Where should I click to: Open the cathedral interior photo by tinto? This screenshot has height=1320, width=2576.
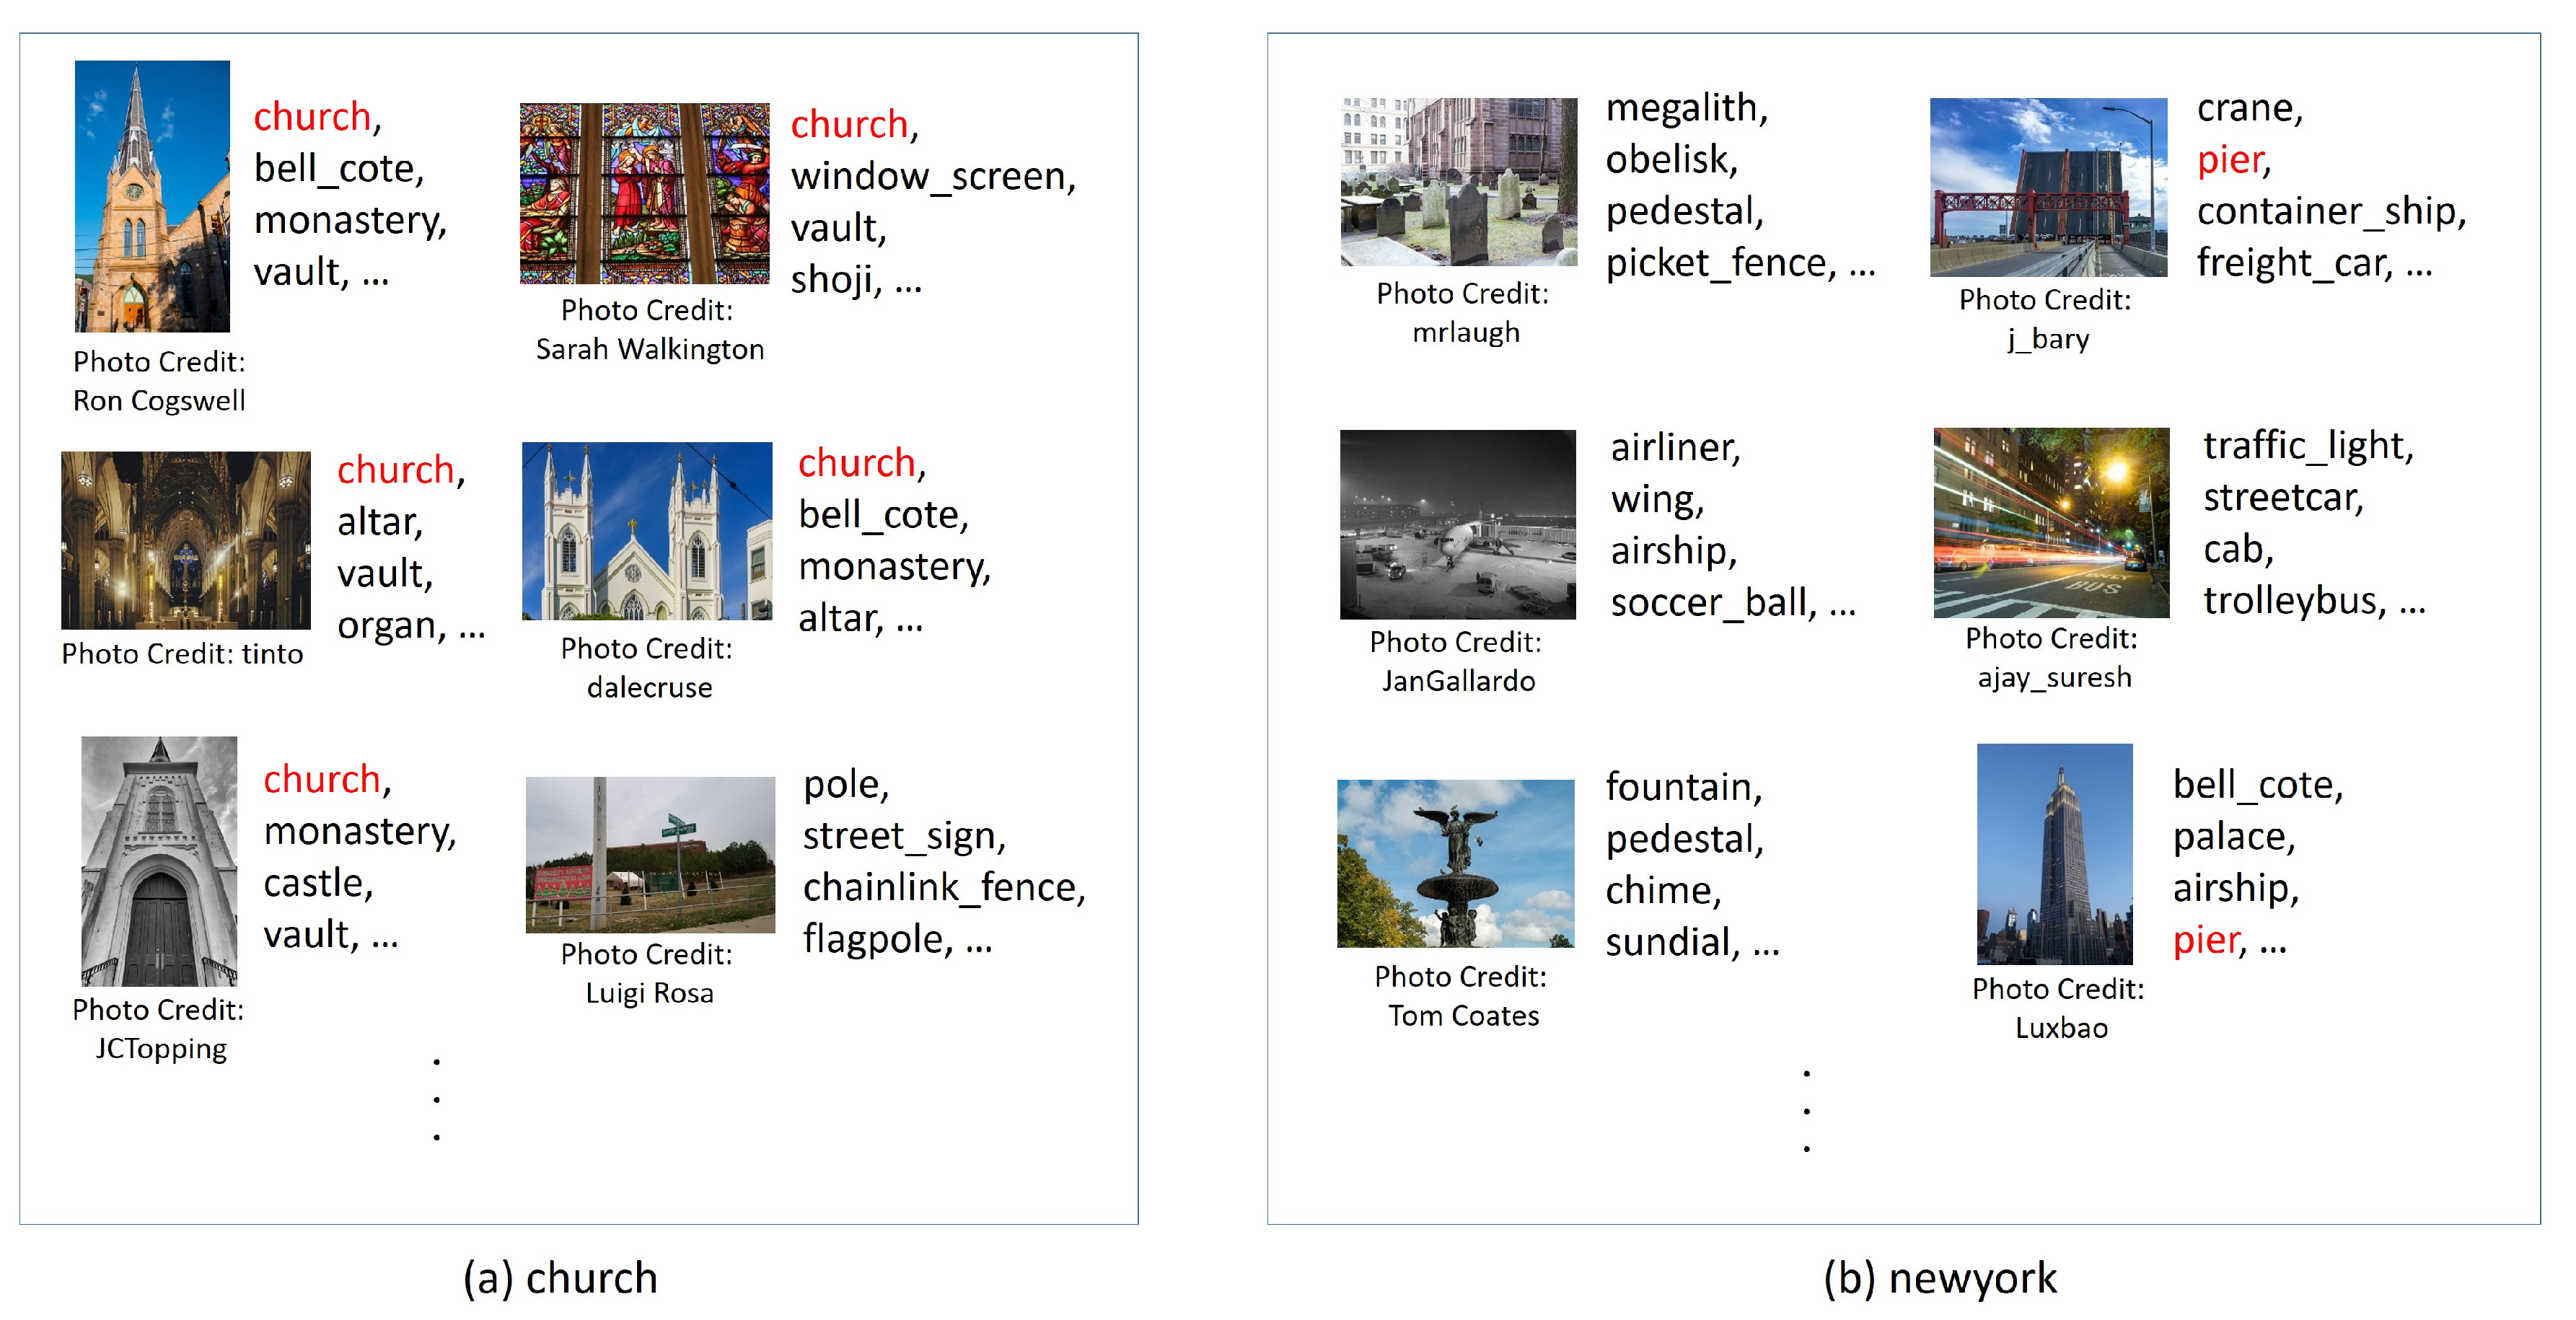(185, 540)
